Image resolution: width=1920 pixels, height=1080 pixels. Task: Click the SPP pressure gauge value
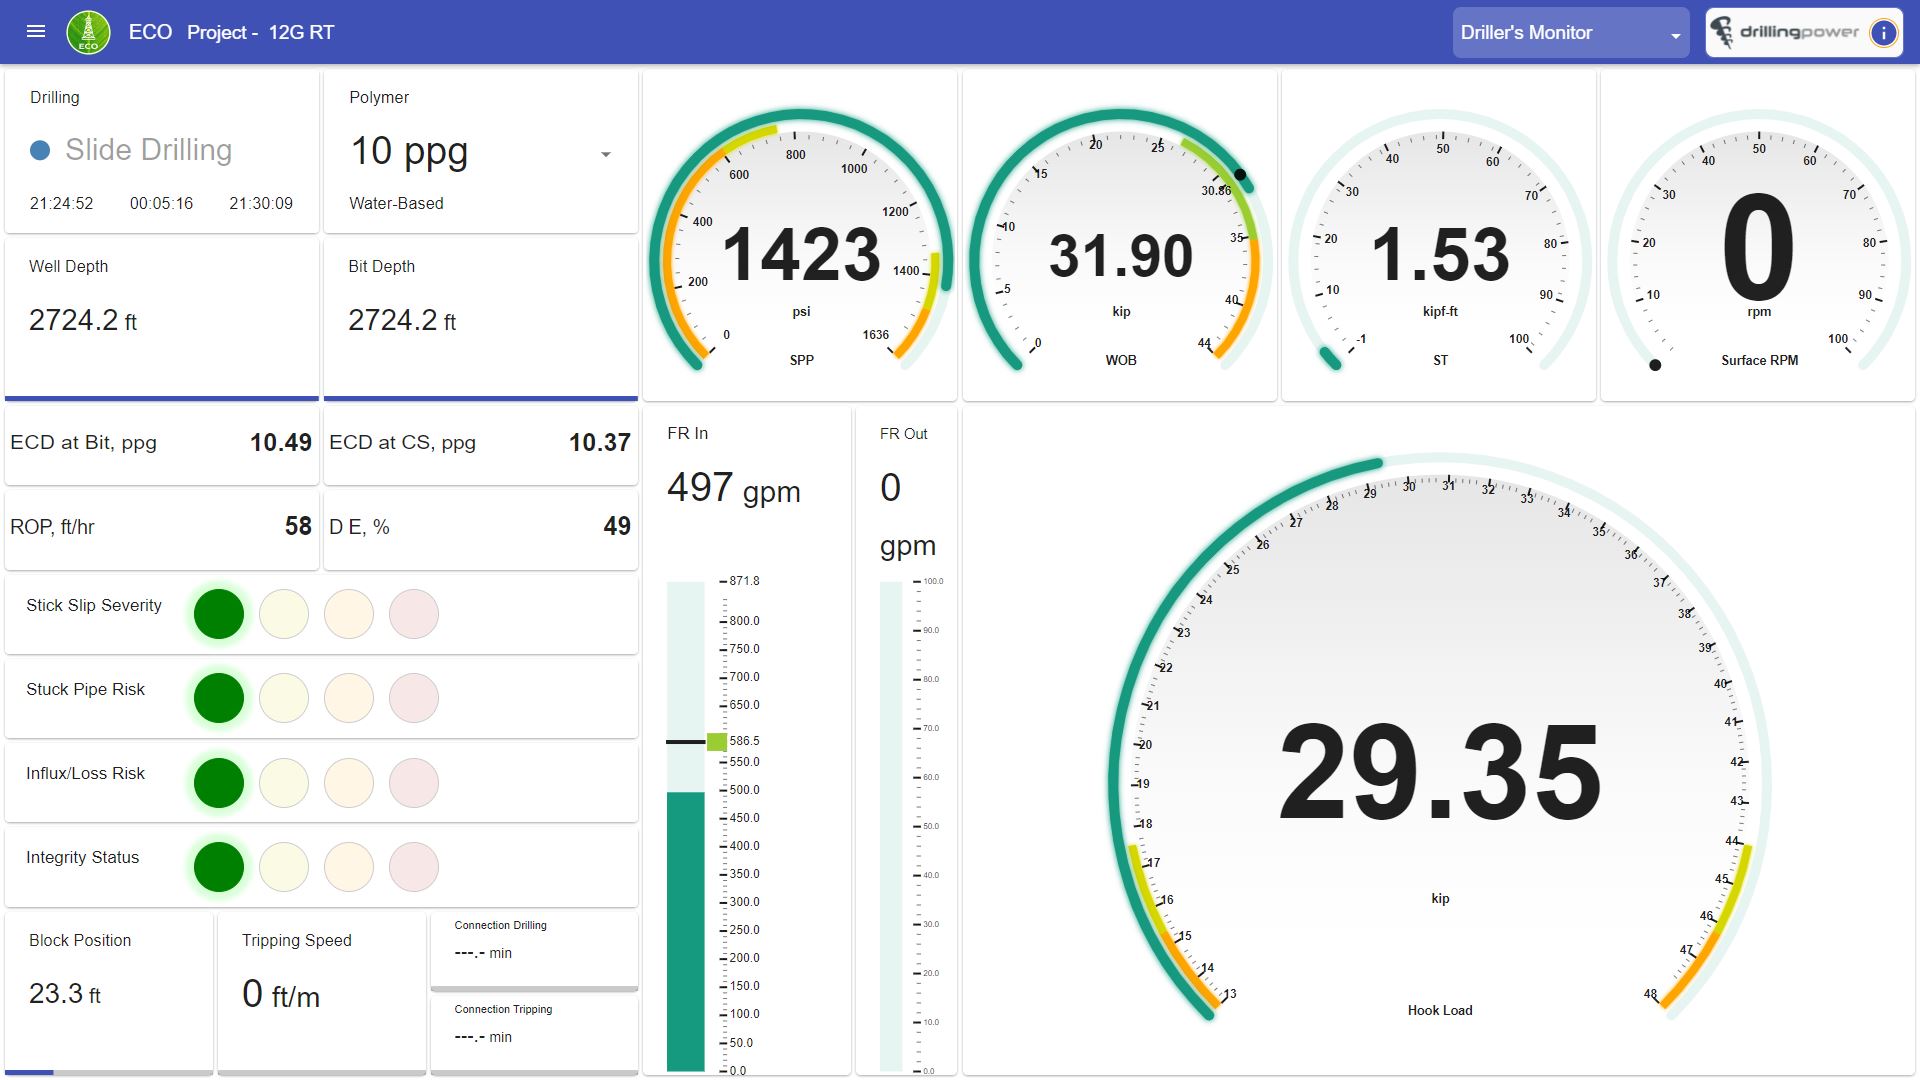pos(800,254)
